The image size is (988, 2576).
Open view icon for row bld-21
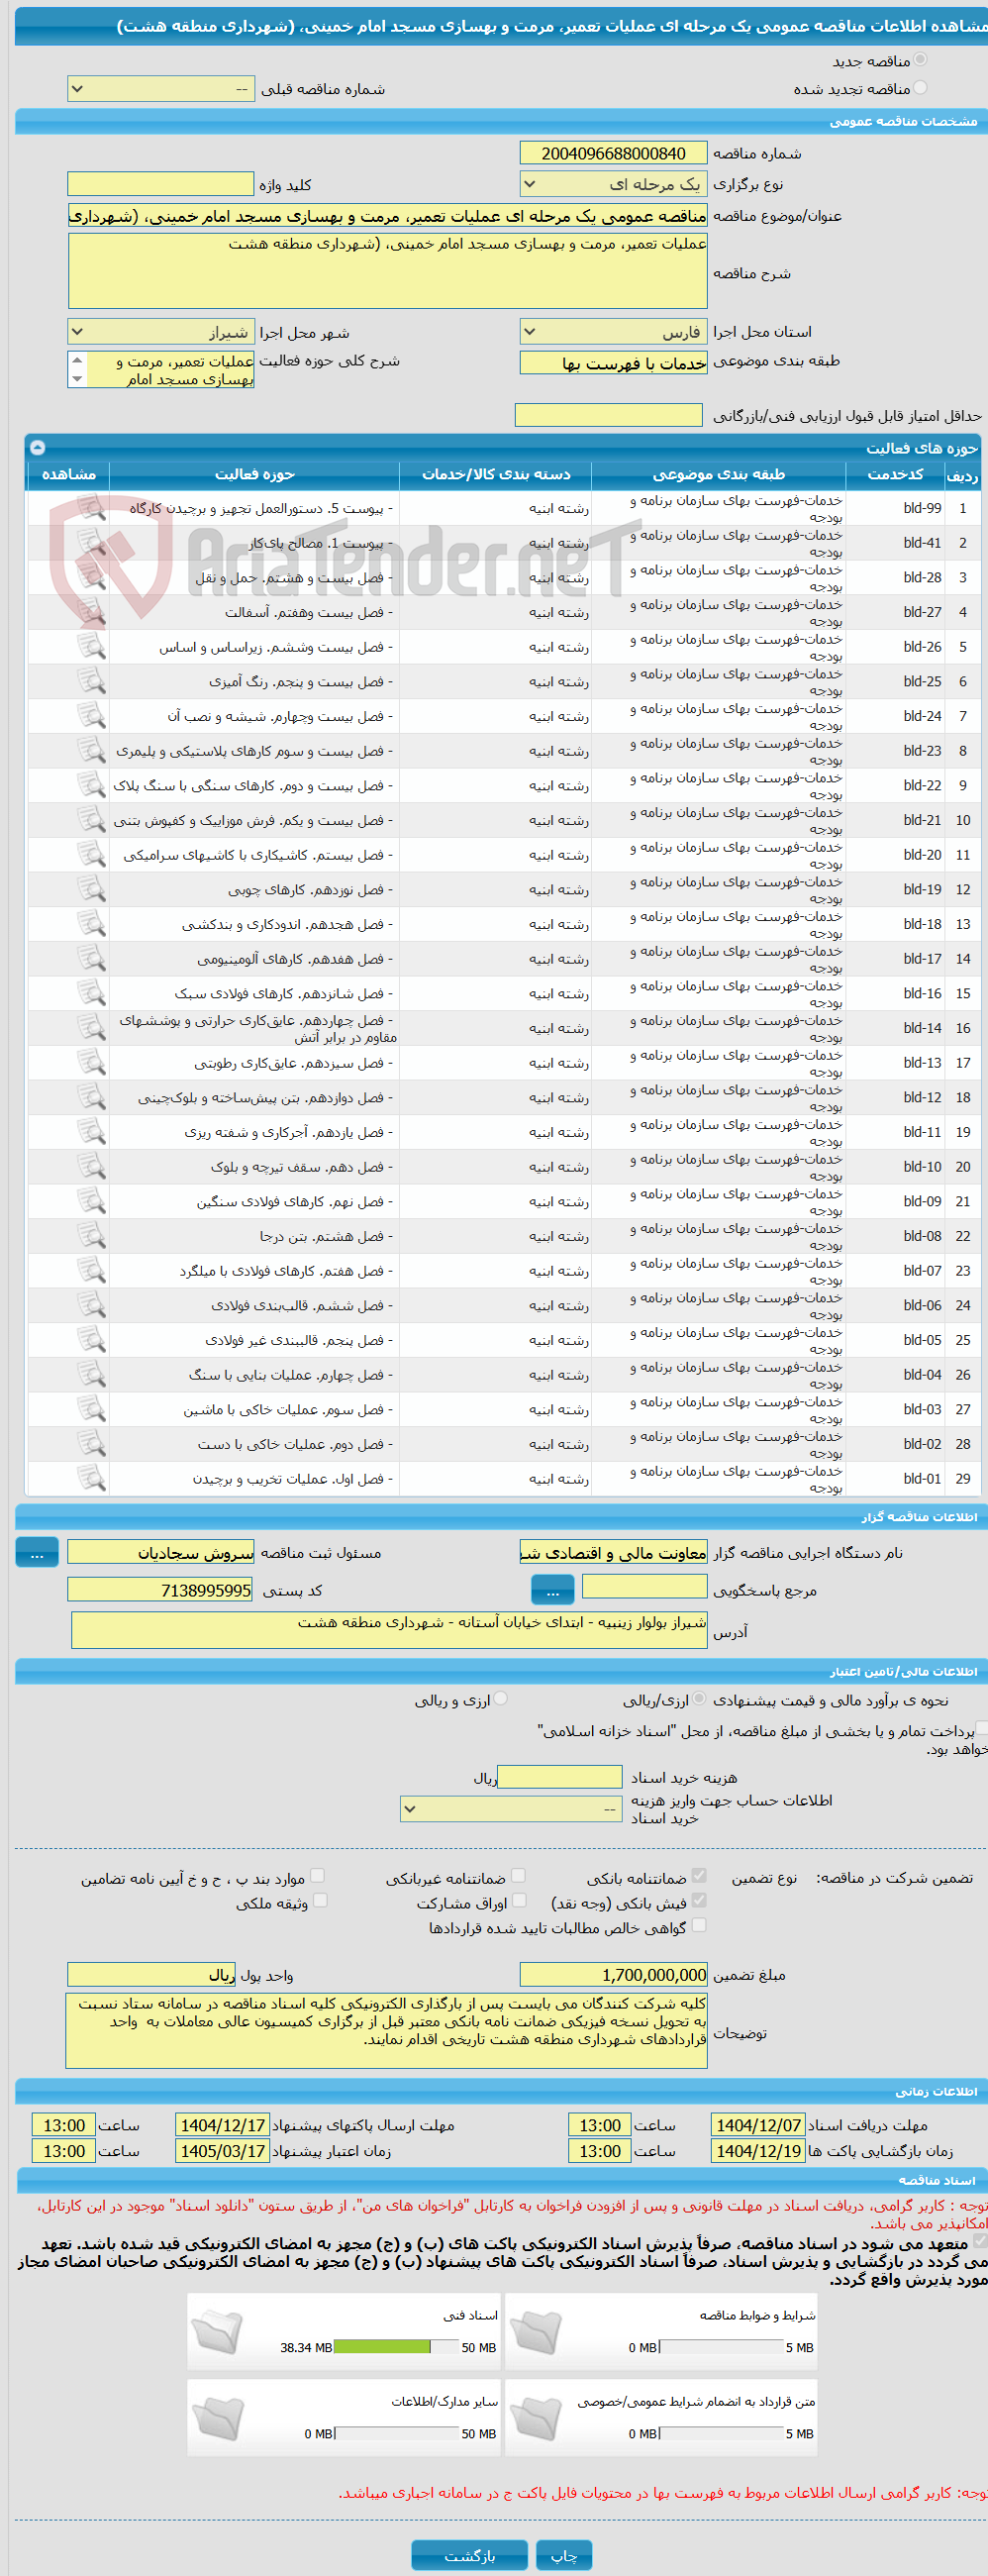click(91, 820)
